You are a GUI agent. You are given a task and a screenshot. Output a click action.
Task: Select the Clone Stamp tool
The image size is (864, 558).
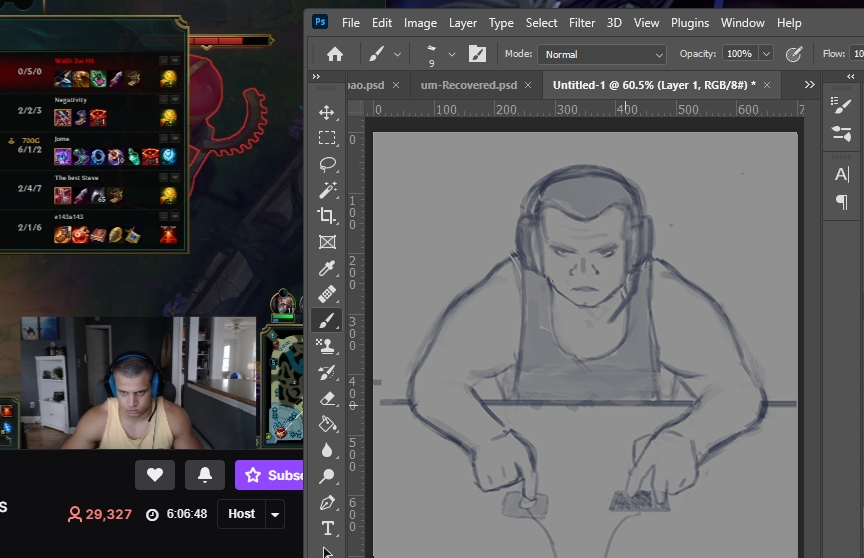(x=327, y=346)
